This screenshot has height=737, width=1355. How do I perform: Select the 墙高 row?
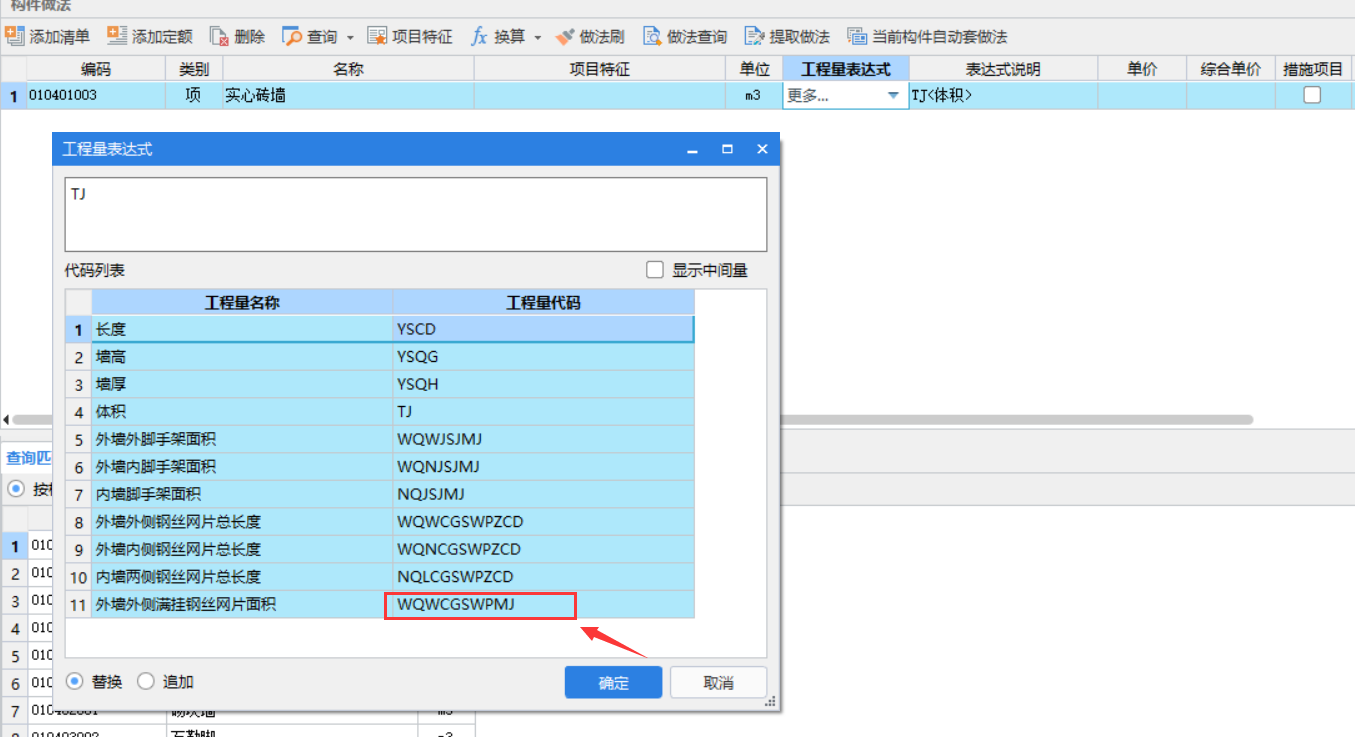[x=380, y=357]
